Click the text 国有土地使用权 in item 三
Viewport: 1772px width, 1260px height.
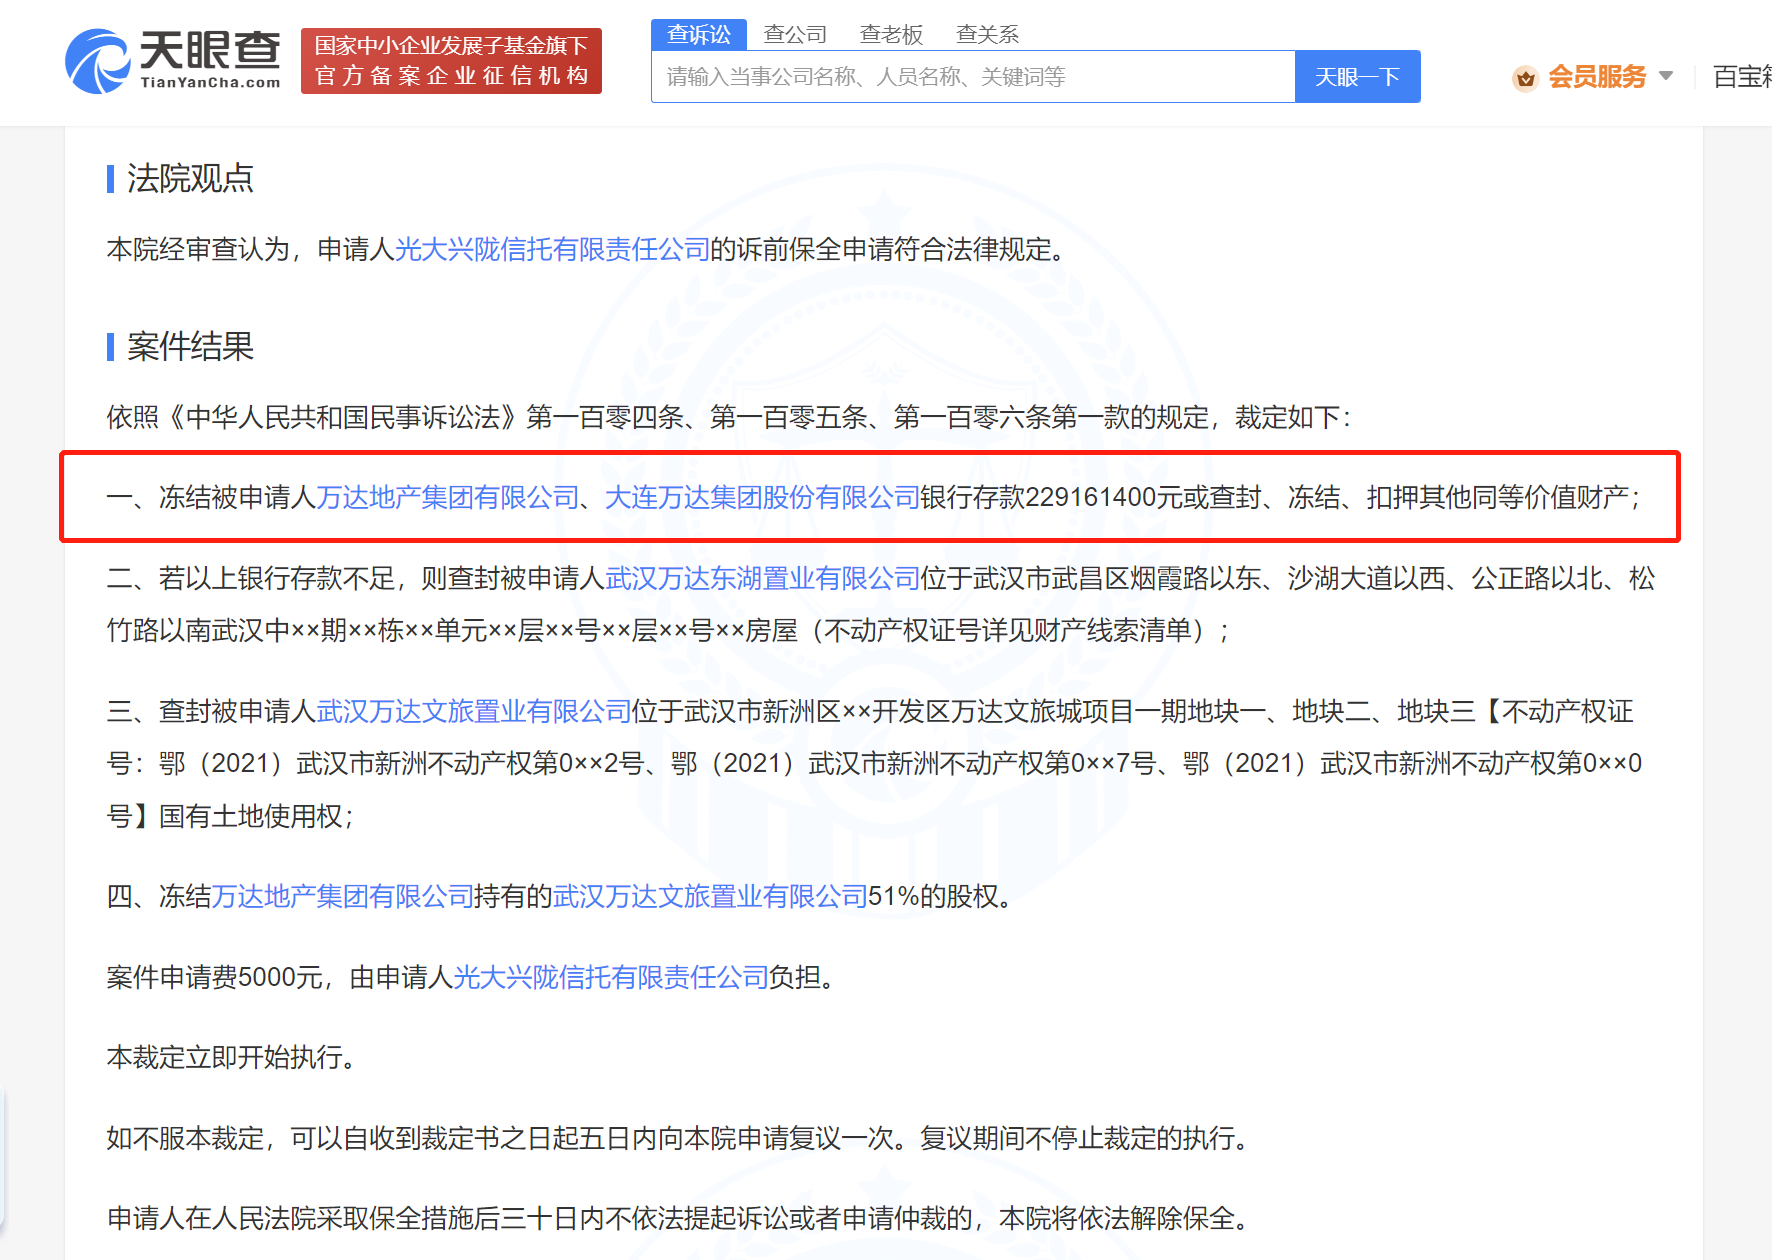[250, 816]
